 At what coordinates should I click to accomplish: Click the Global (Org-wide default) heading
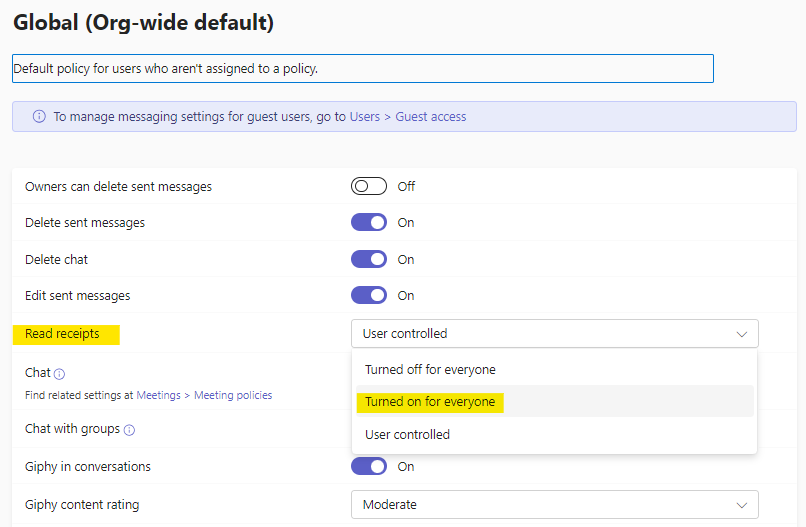click(x=143, y=20)
